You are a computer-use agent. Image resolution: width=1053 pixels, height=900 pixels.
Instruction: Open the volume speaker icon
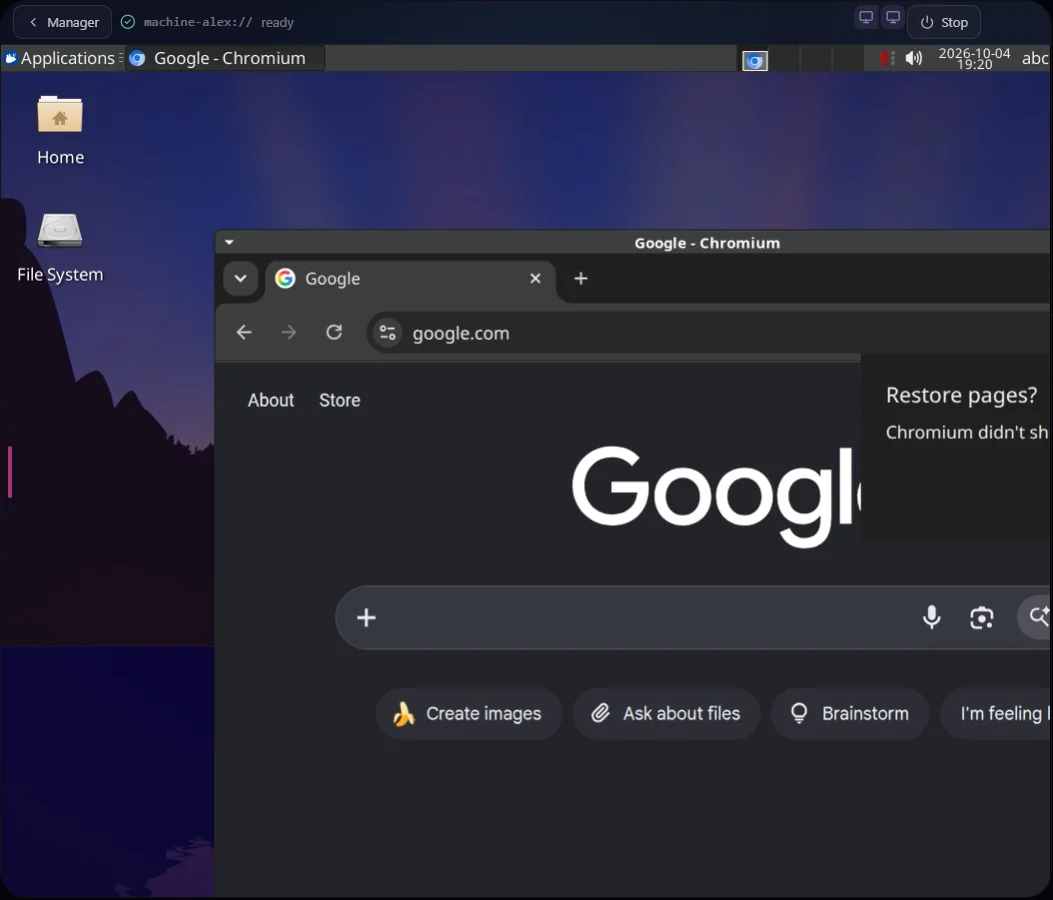click(x=913, y=58)
